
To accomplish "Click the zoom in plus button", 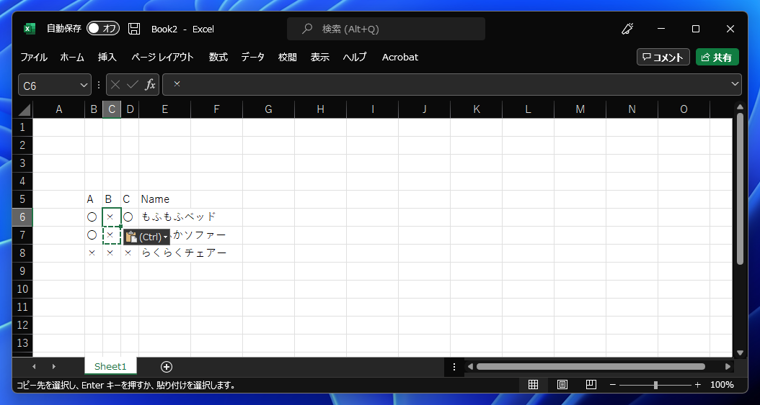I will (x=698, y=385).
